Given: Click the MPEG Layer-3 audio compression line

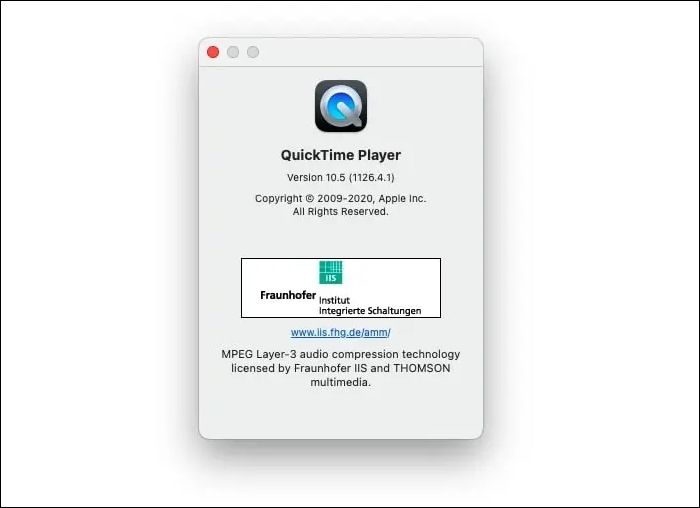Looking at the screenshot, I should [341, 354].
